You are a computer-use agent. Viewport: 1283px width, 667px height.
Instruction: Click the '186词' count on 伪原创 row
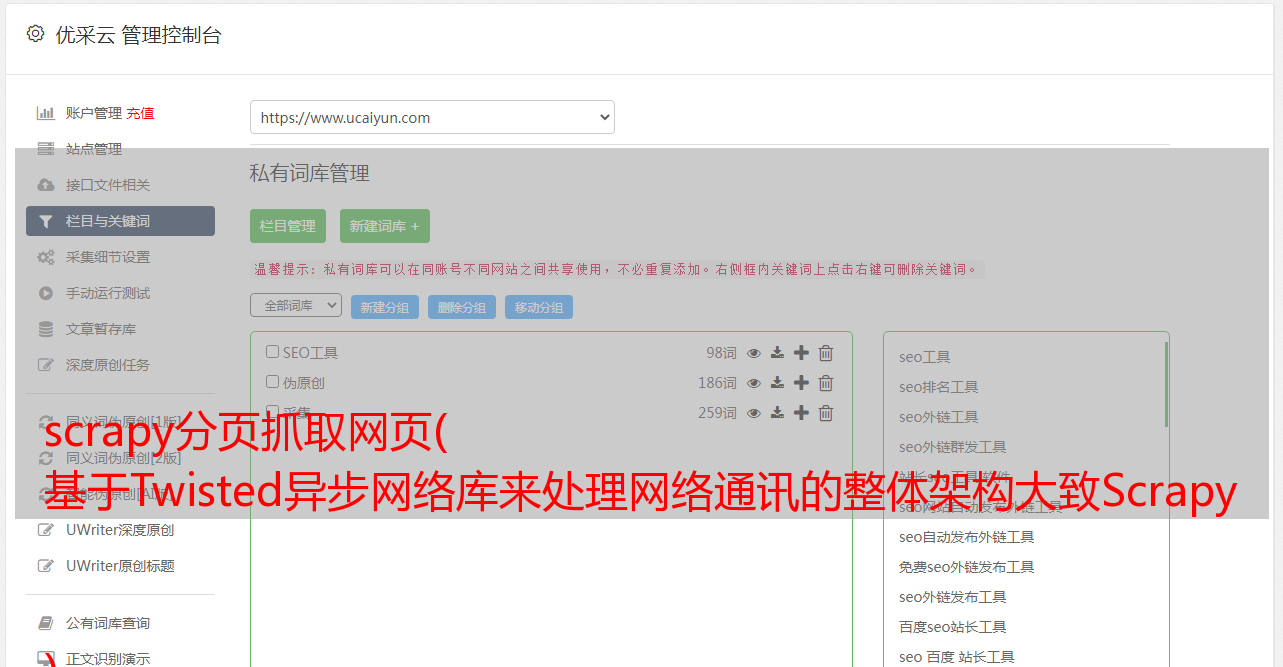(x=717, y=383)
